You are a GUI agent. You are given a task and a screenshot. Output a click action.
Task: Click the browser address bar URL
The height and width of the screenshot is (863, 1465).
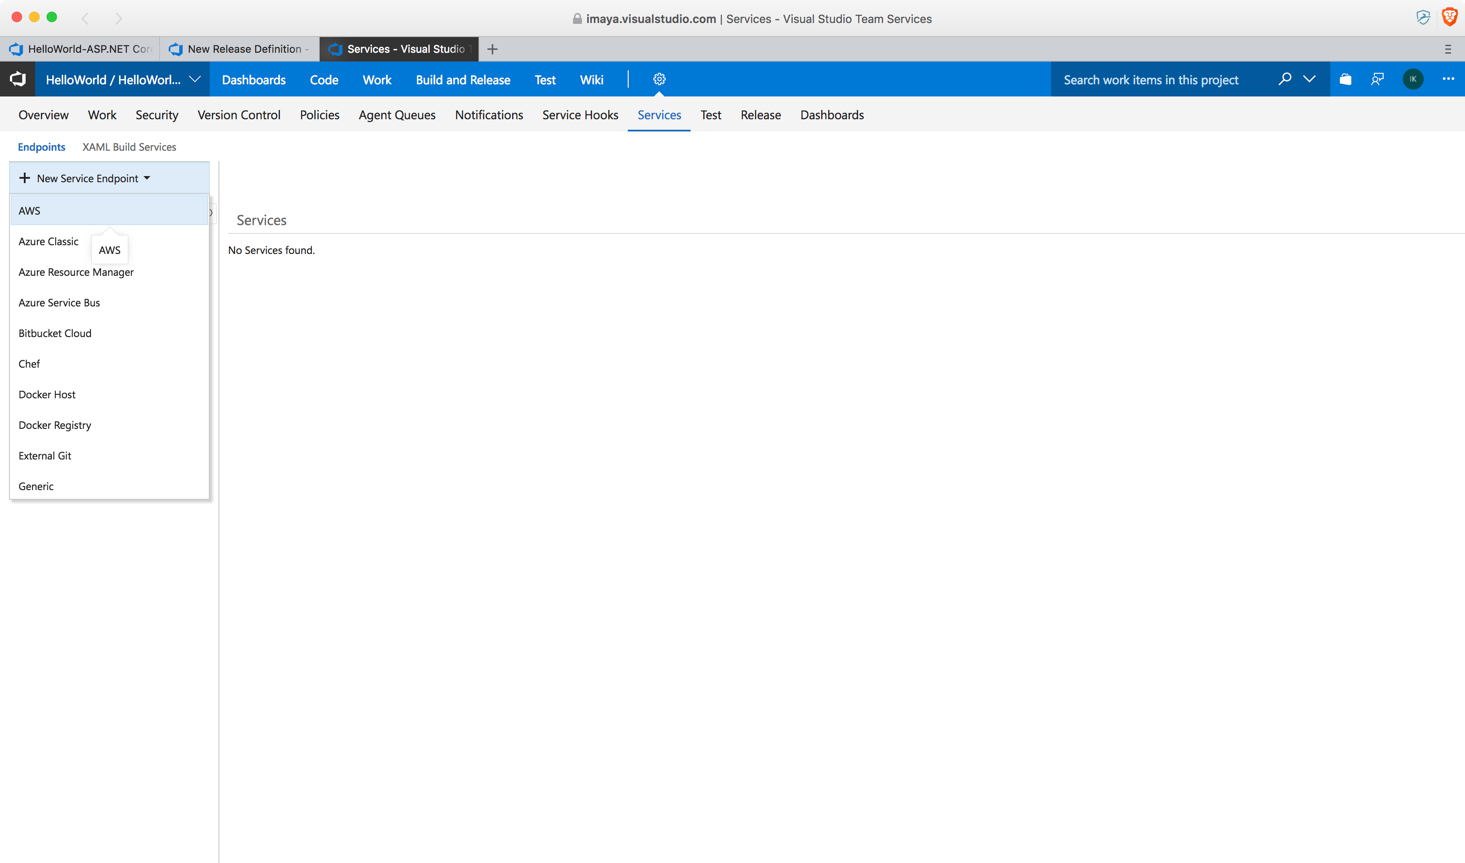pos(651,19)
